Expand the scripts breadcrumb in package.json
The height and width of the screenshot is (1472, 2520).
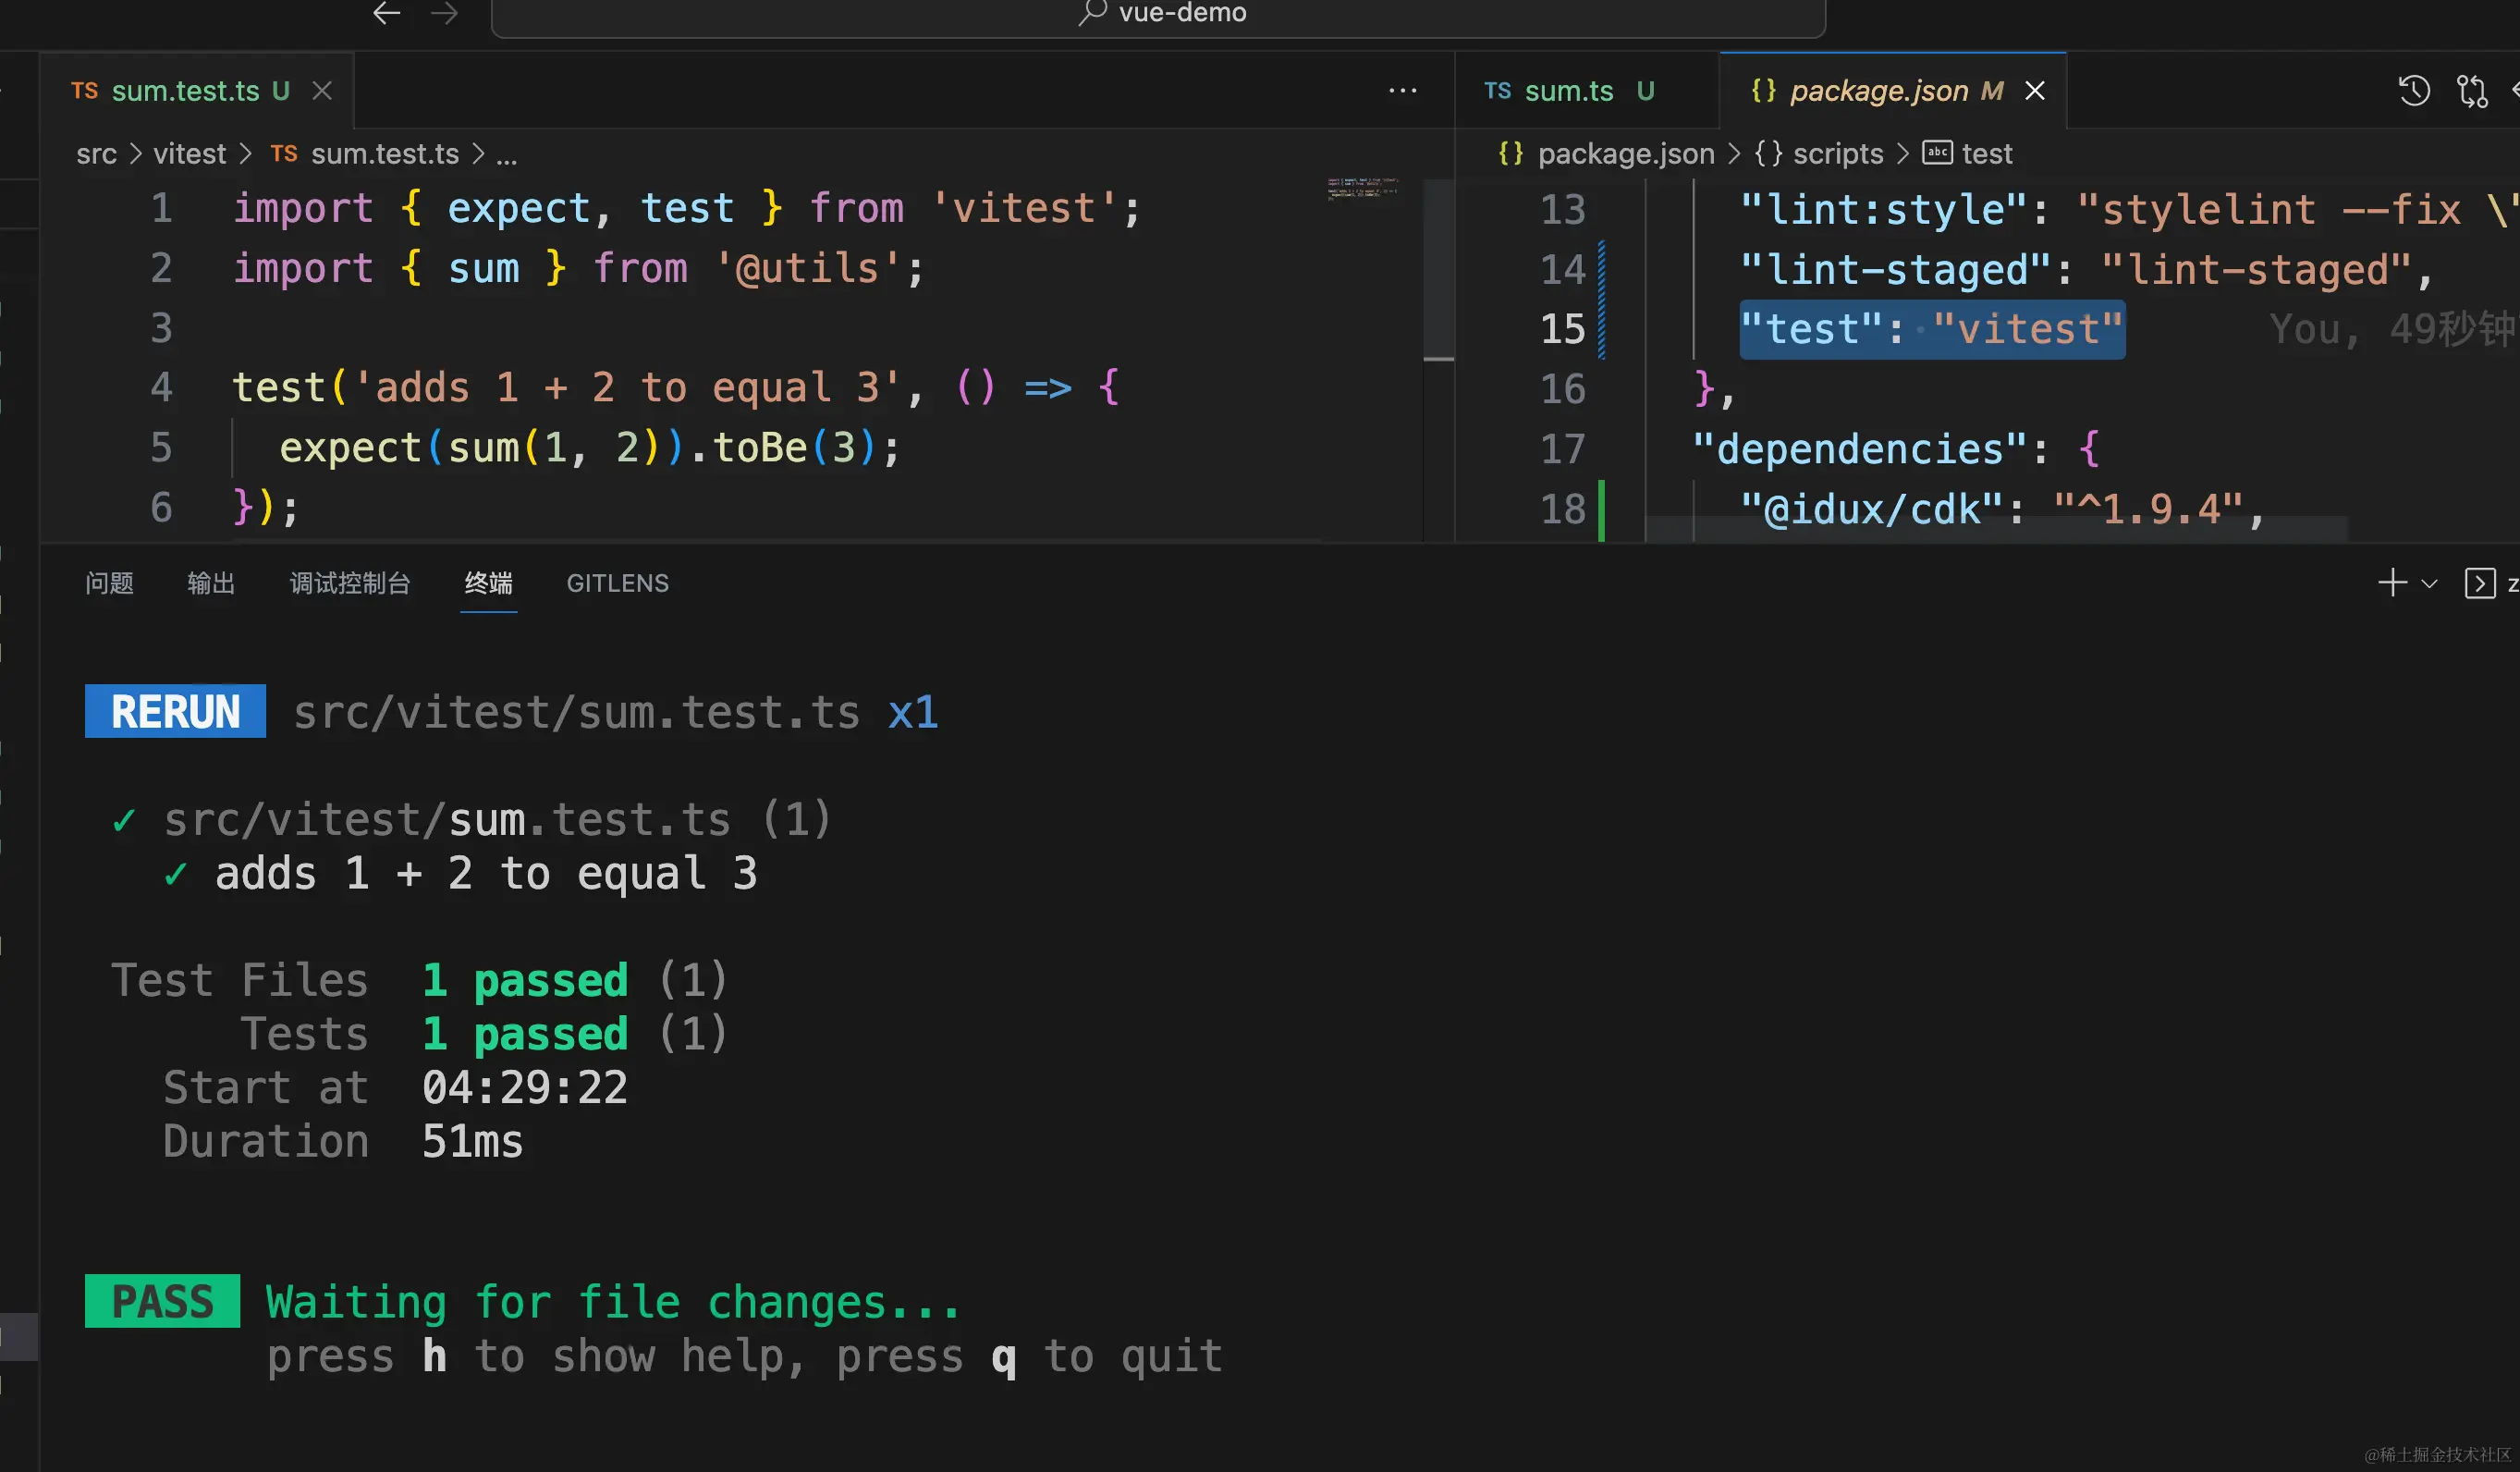pos(1837,154)
